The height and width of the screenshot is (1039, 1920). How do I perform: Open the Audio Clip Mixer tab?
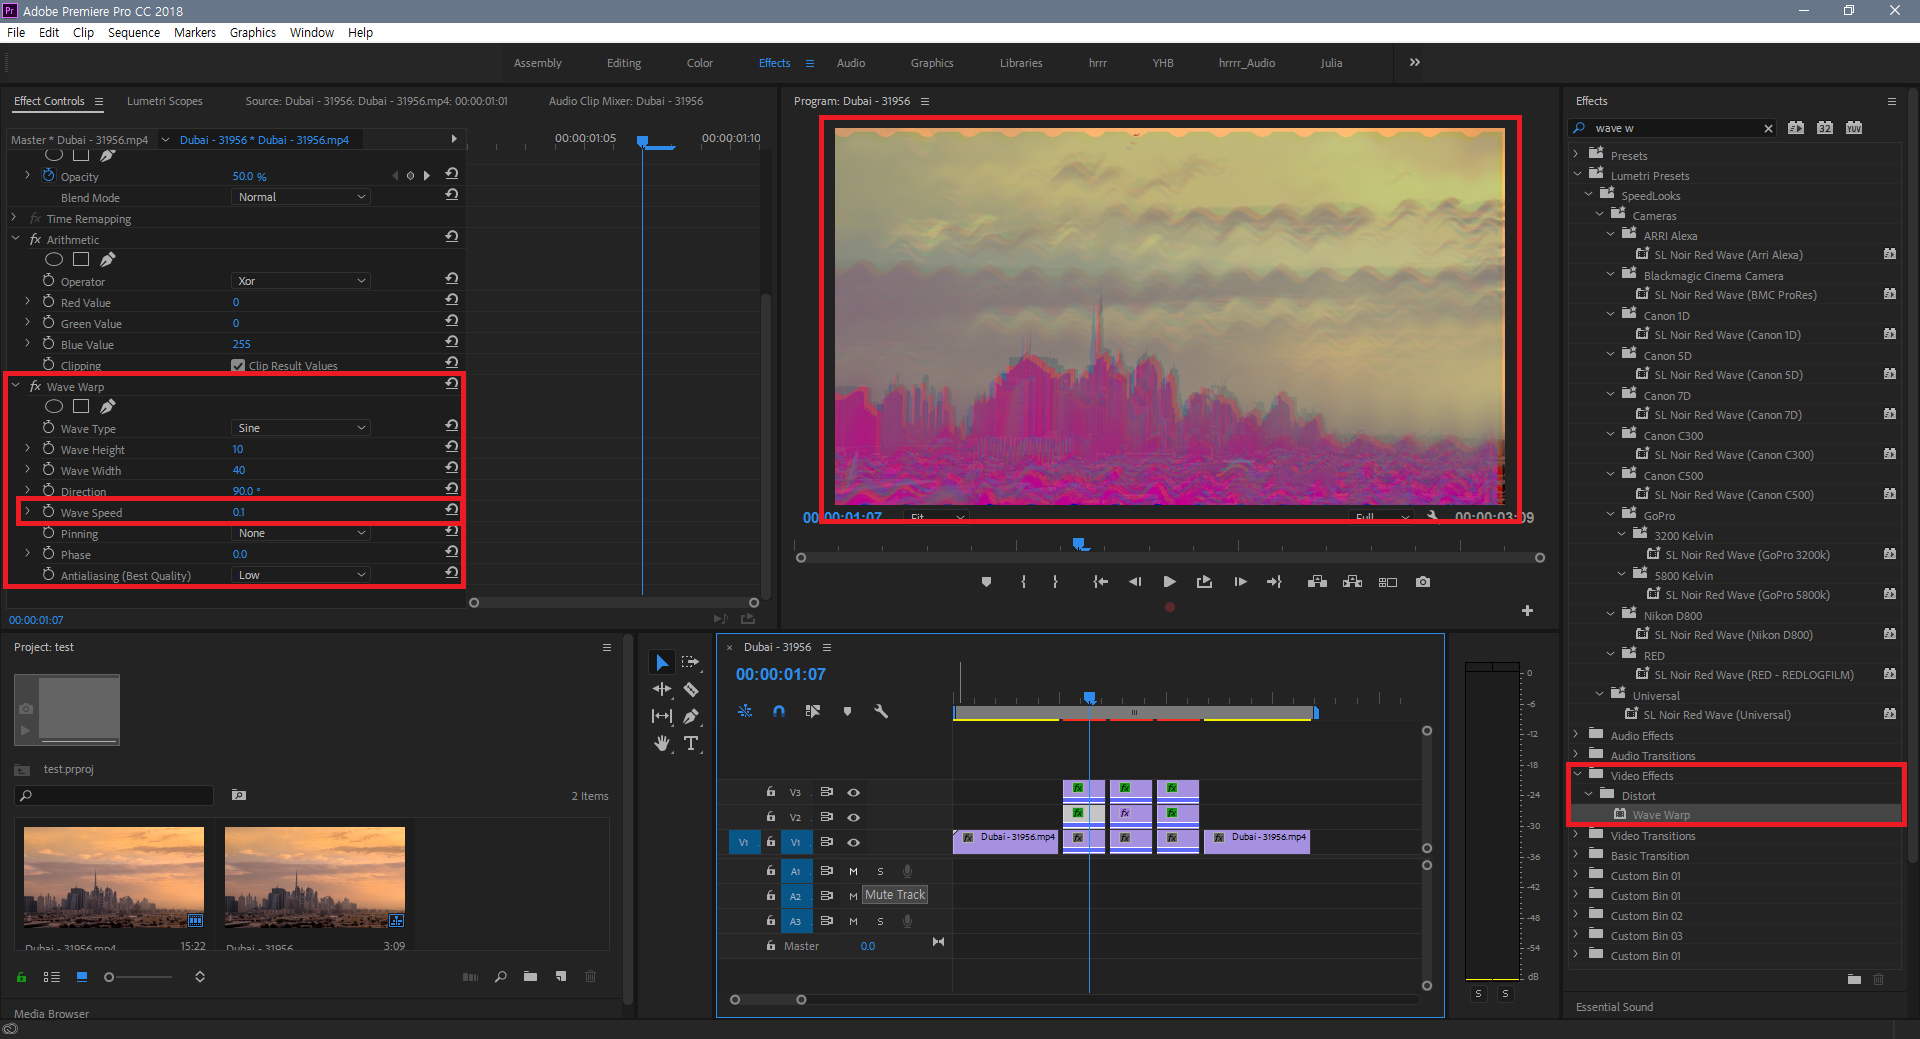click(626, 101)
